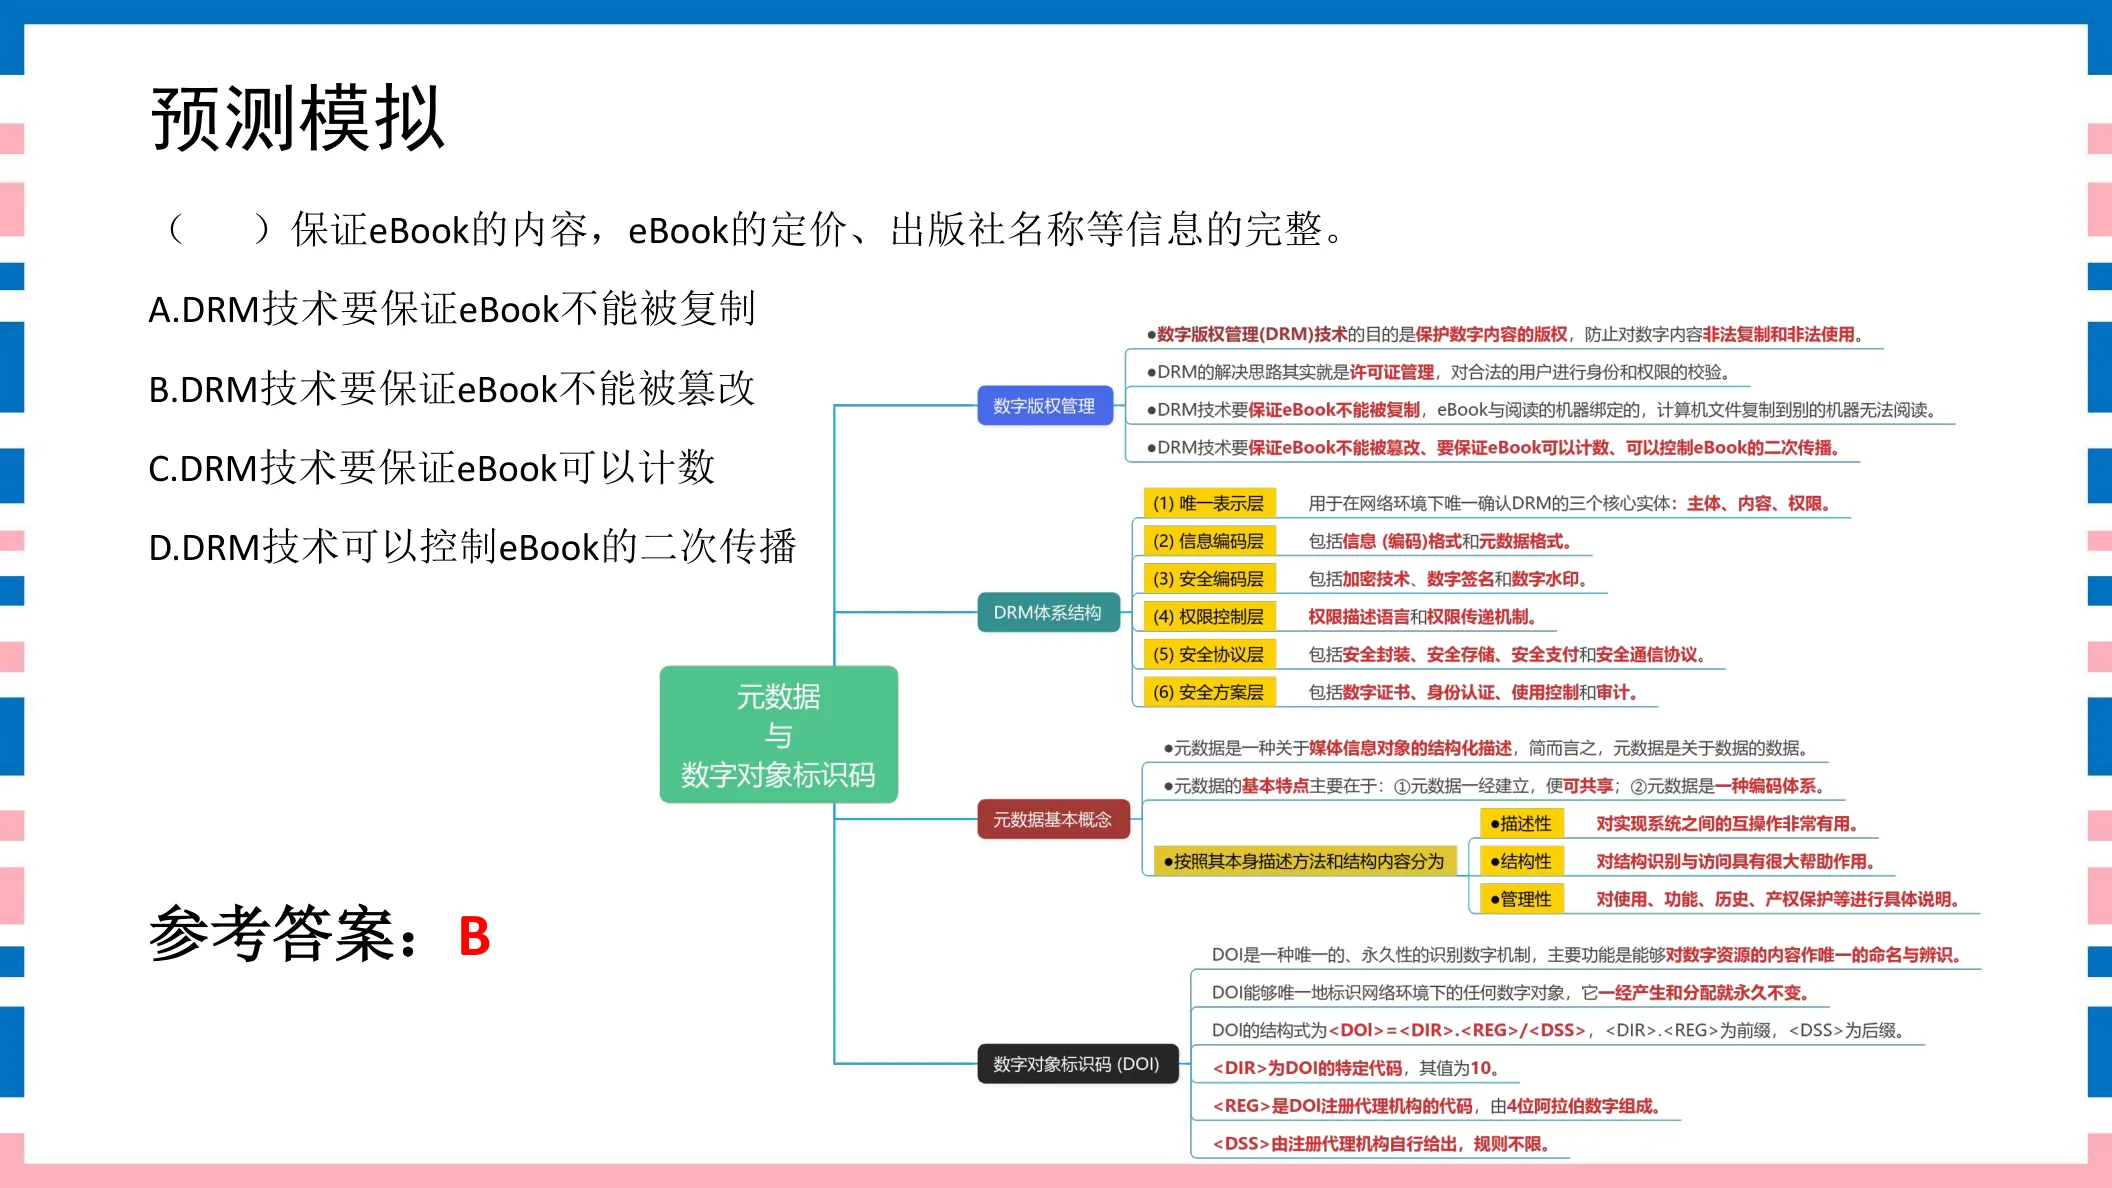Click the (1) 唯一表示层 yellow label
The height and width of the screenshot is (1188, 2112).
[x=1209, y=503]
